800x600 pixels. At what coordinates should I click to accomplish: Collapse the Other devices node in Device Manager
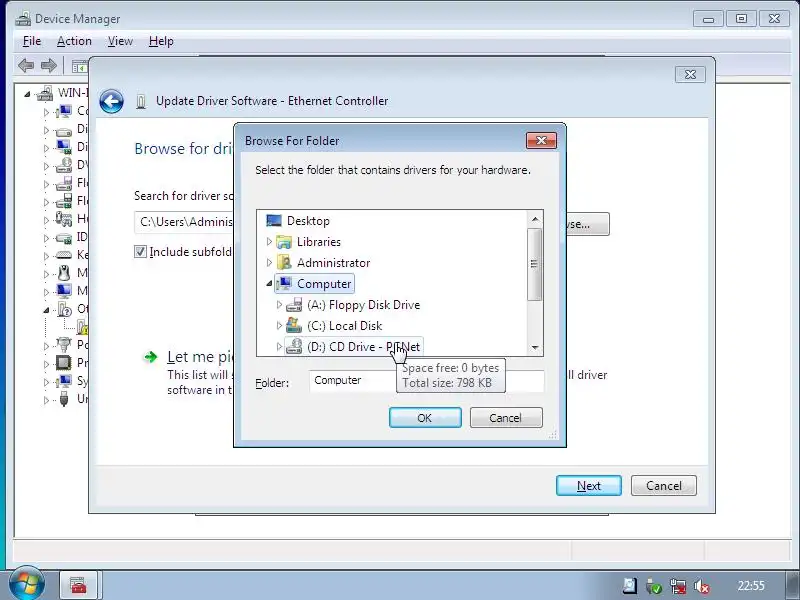[x=46, y=310]
